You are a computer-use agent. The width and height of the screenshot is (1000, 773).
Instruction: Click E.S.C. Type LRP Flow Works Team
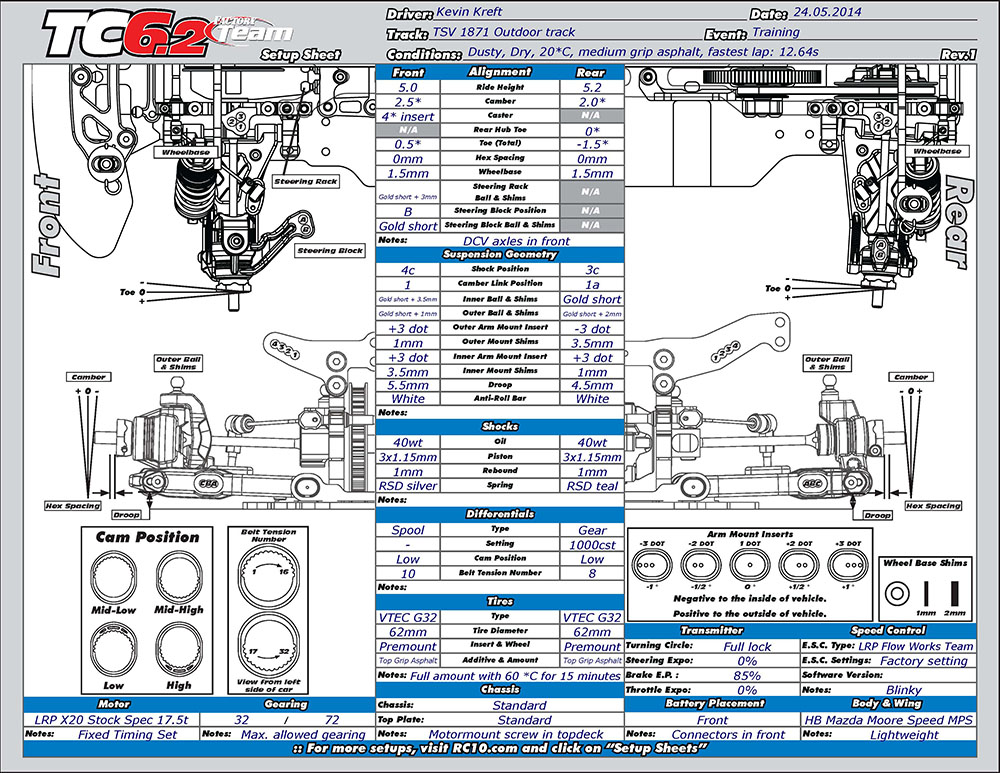point(916,646)
